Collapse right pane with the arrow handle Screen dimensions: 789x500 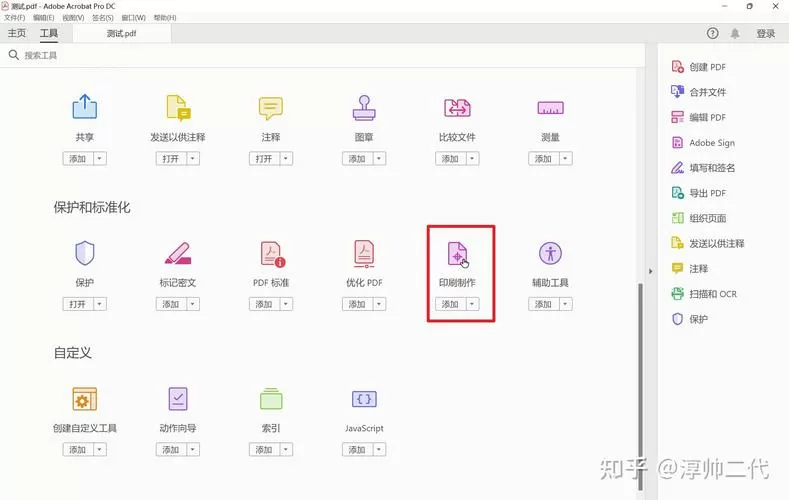[651, 271]
